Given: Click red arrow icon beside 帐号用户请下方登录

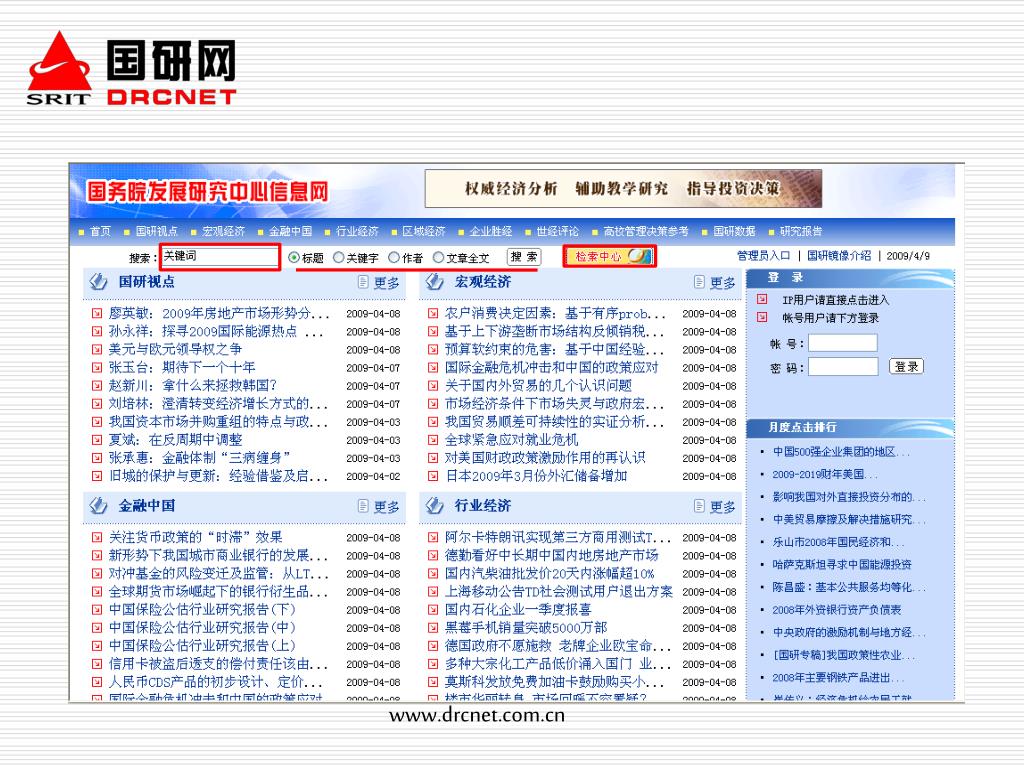Looking at the screenshot, I should [x=761, y=317].
